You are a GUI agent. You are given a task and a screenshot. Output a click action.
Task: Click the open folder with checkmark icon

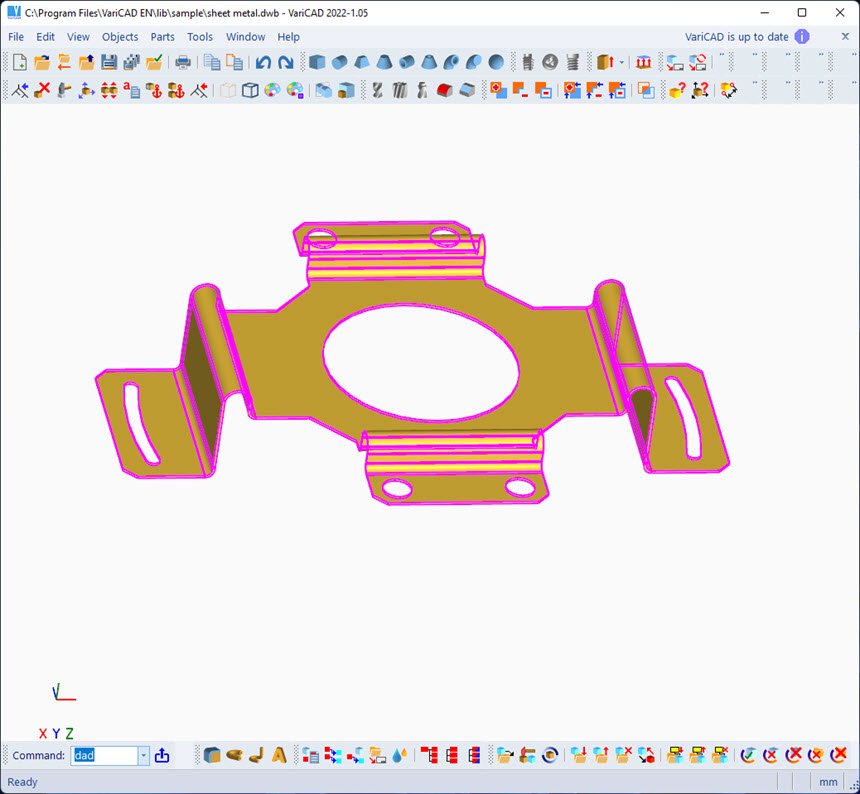click(154, 62)
